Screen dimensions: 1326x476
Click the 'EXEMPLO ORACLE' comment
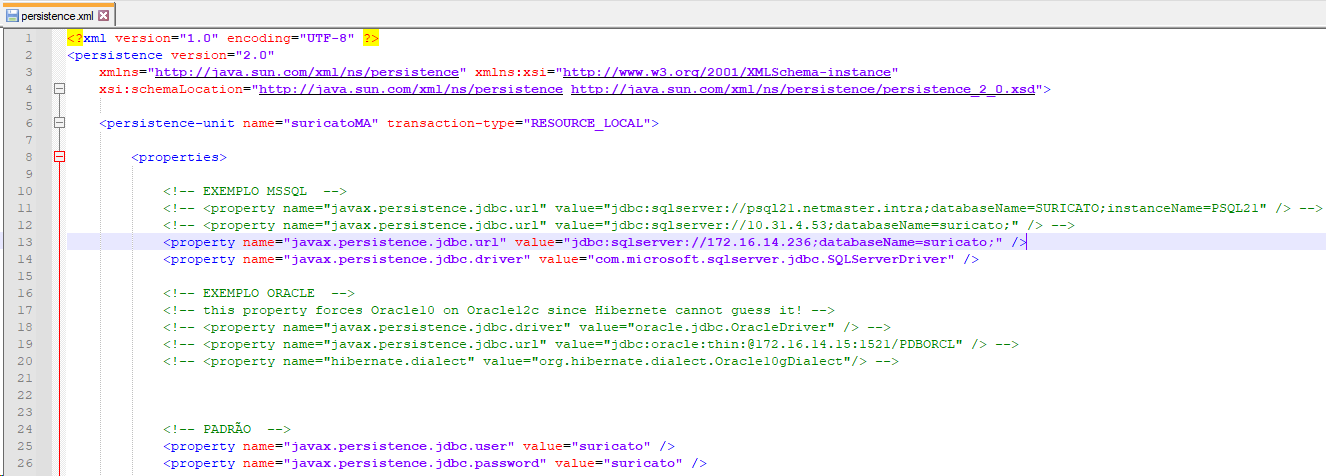[259, 293]
